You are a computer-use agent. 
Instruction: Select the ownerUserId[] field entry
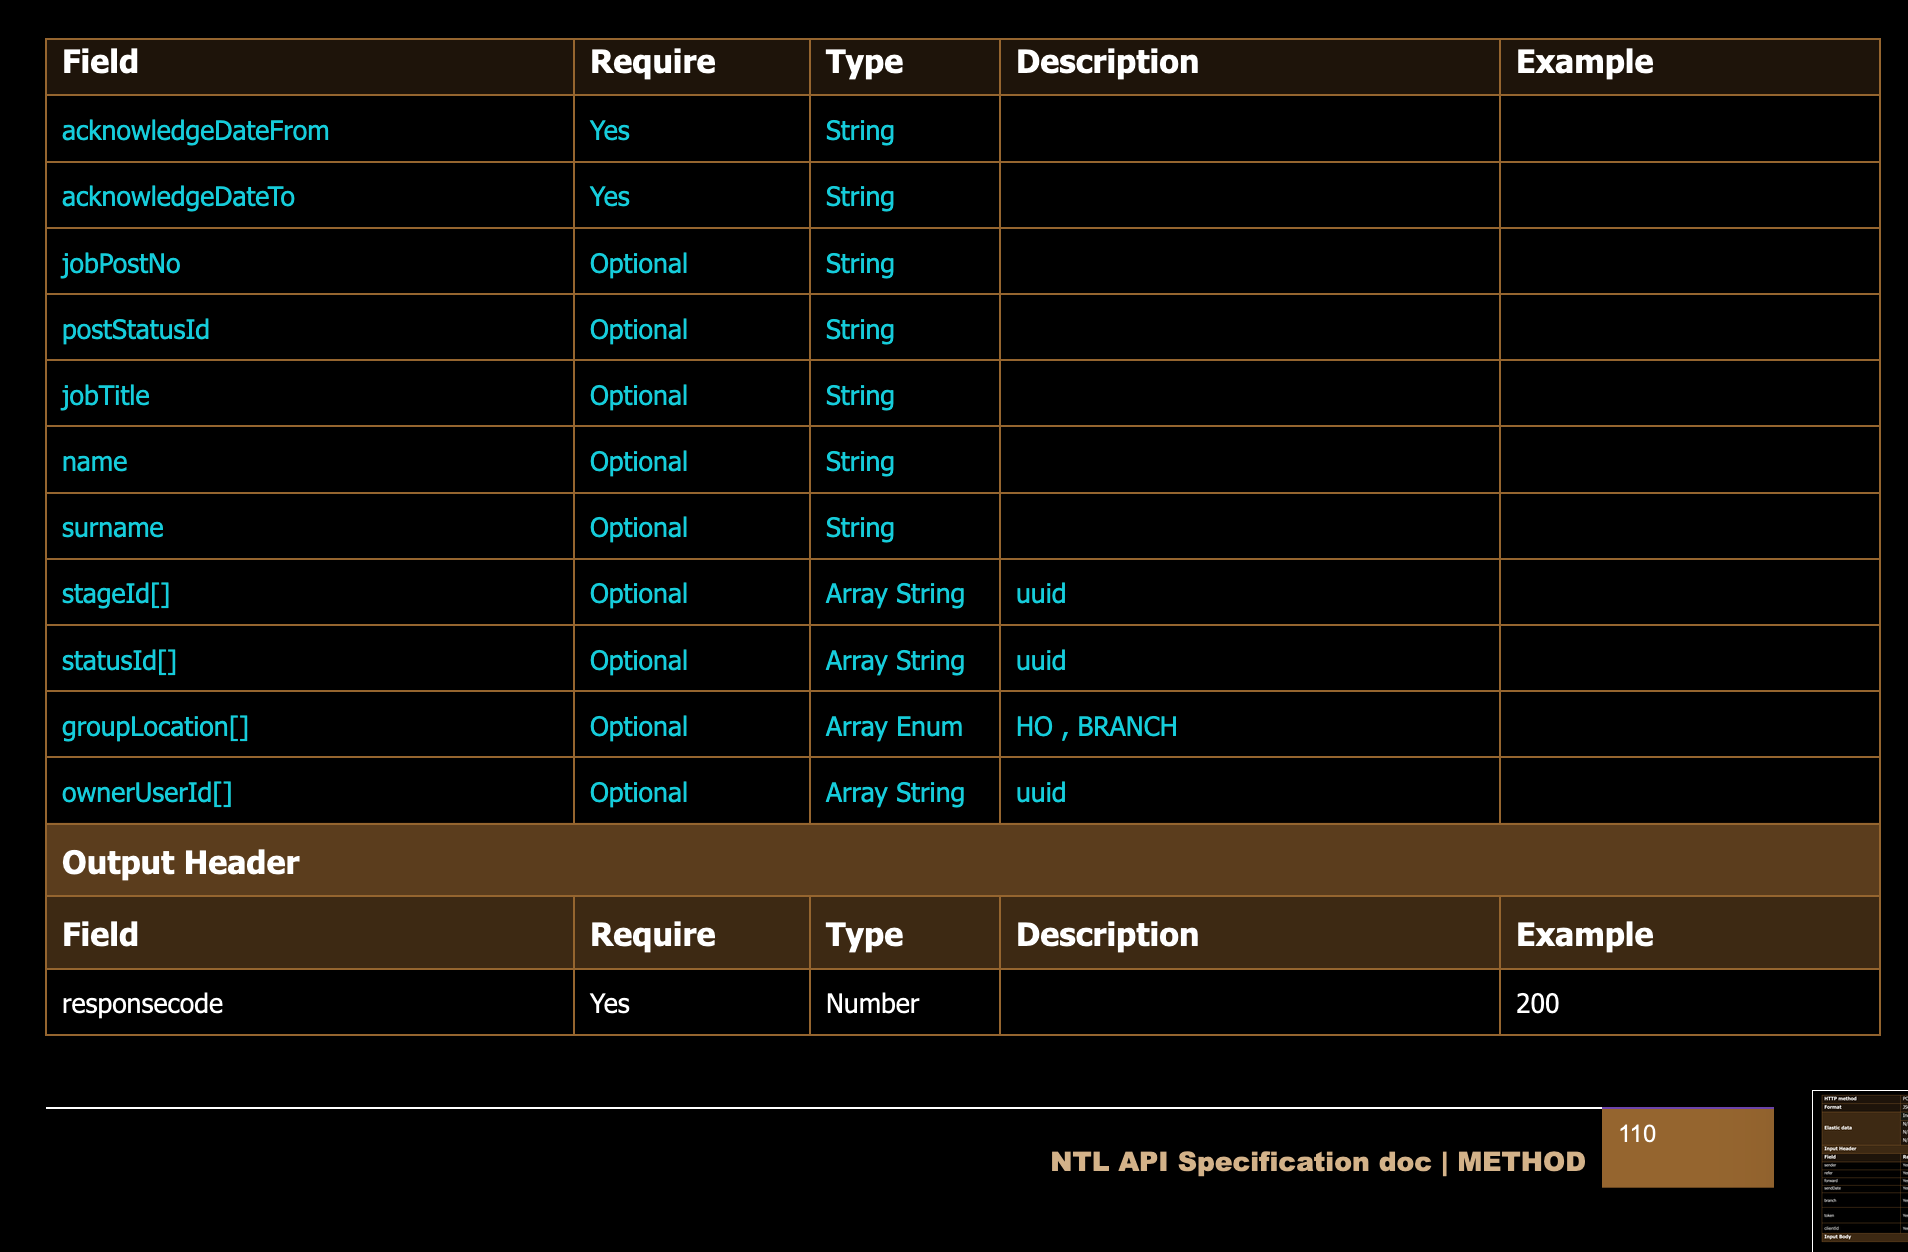(147, 793)
